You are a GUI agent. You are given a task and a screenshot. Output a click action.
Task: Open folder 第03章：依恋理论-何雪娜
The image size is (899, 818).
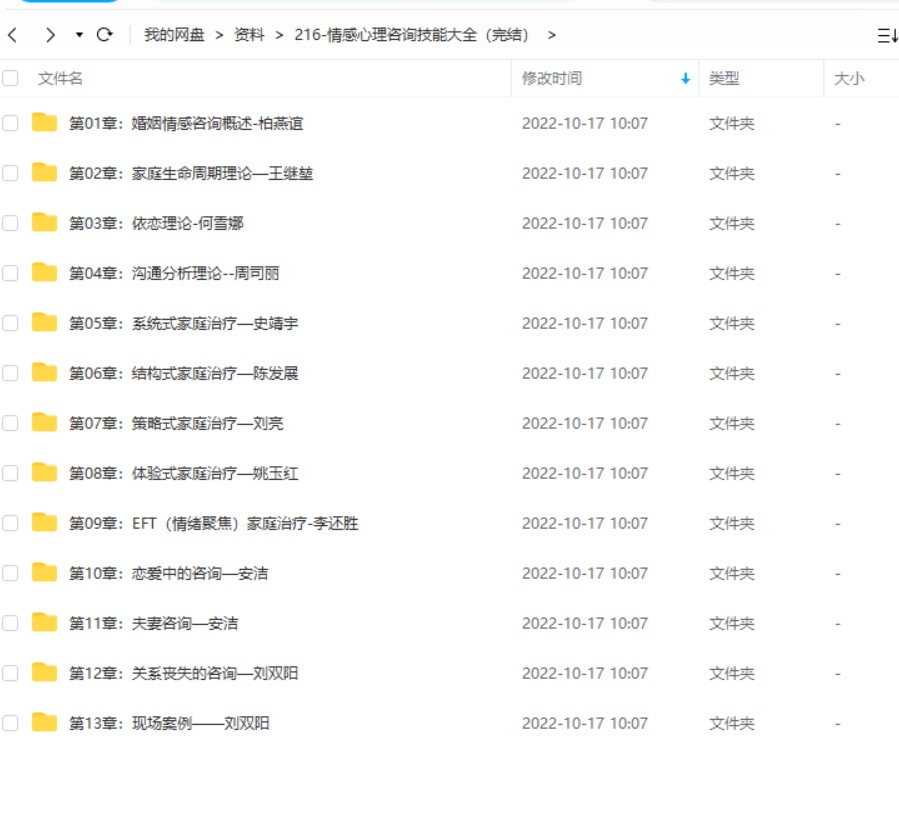(x=156, y=223)
